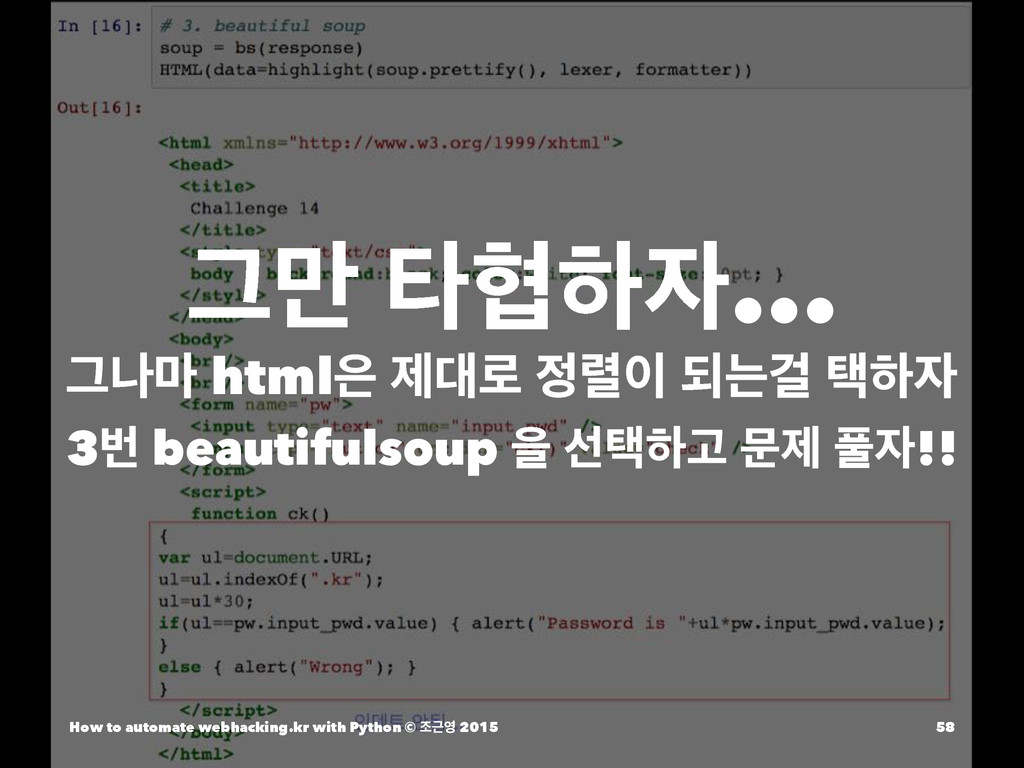1024x768 pixels.
Task: Click the 'soup = bs(response)' code line
Action: click(x=261, y=48)
